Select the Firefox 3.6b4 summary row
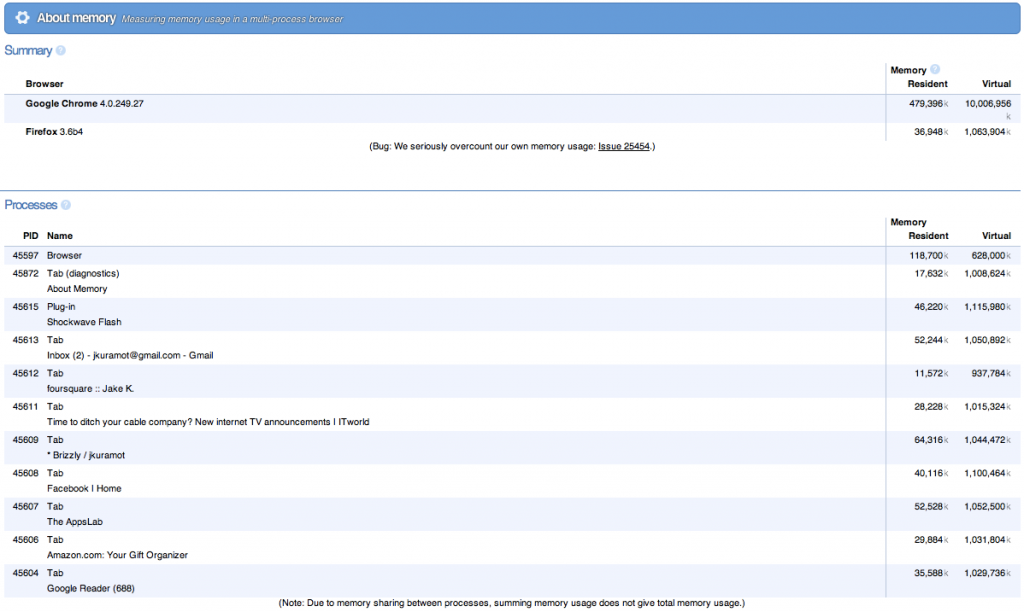 pos(512,132)
